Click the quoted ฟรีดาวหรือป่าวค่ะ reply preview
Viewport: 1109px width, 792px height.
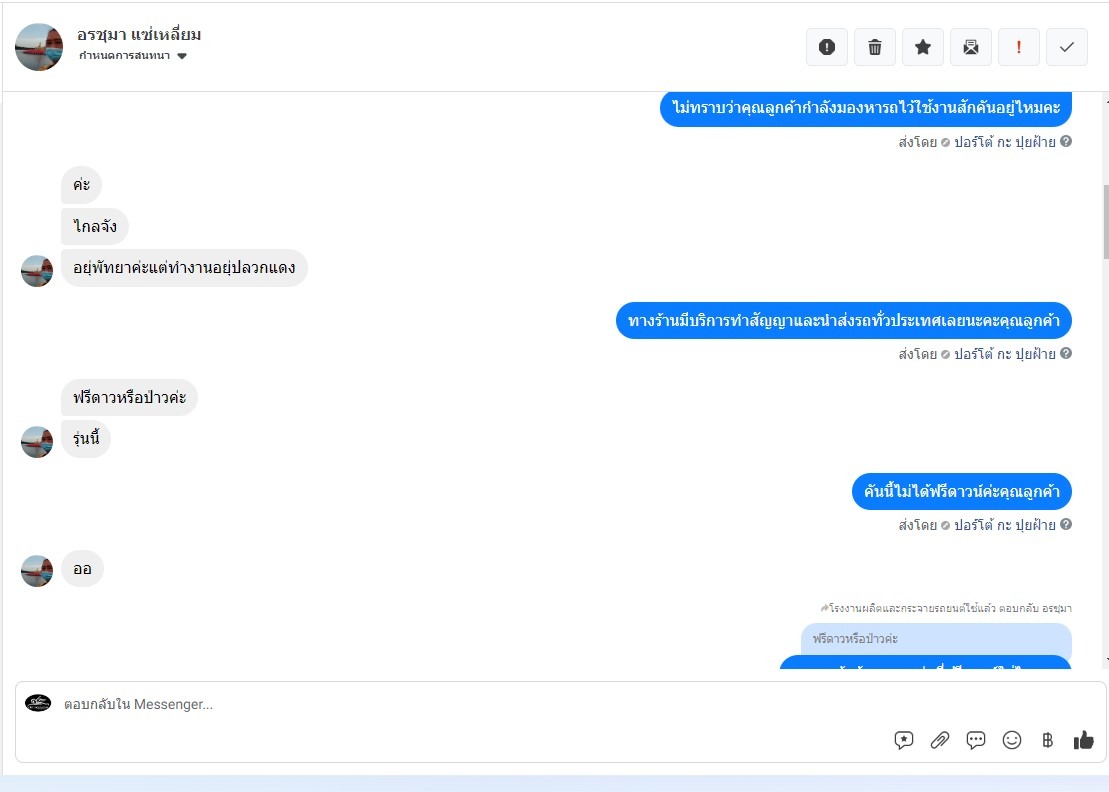(936, 639)
